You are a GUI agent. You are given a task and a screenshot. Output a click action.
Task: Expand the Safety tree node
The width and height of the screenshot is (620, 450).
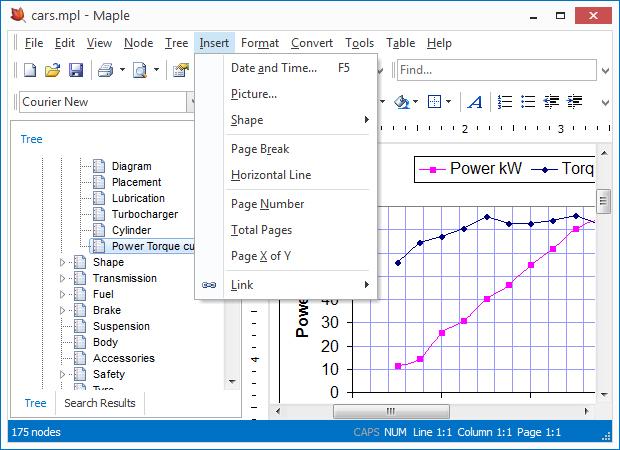(x=62, y=374)
